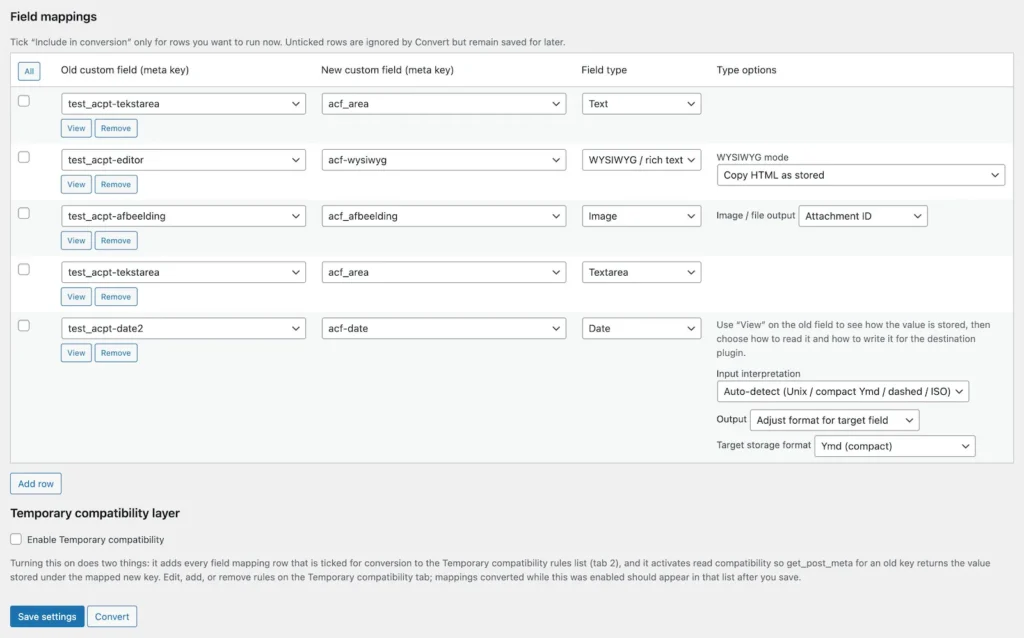Click the Temporary compatibility layer heading

(x=95, y=513)
